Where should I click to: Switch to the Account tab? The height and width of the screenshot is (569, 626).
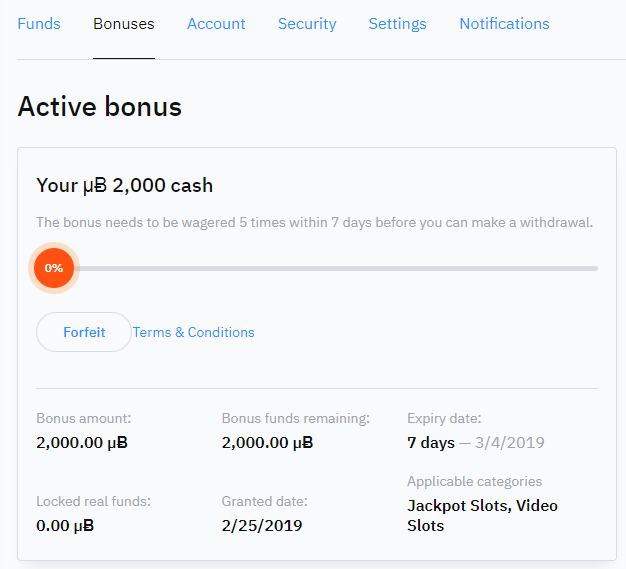(216, 23)
